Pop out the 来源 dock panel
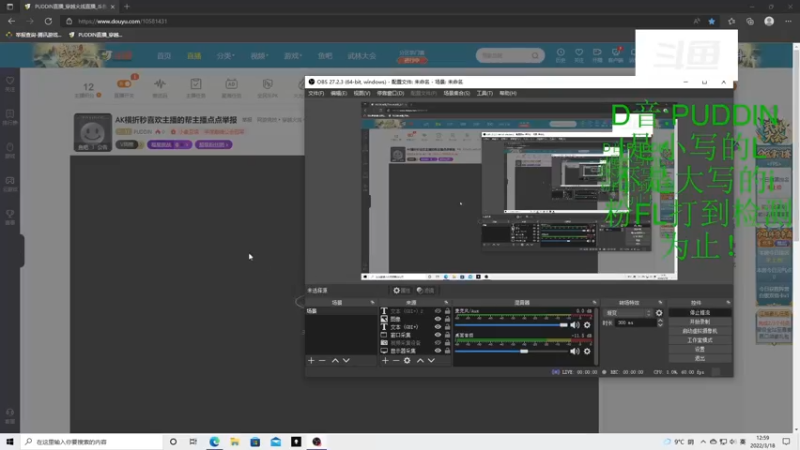 click(x=446, y=303)
